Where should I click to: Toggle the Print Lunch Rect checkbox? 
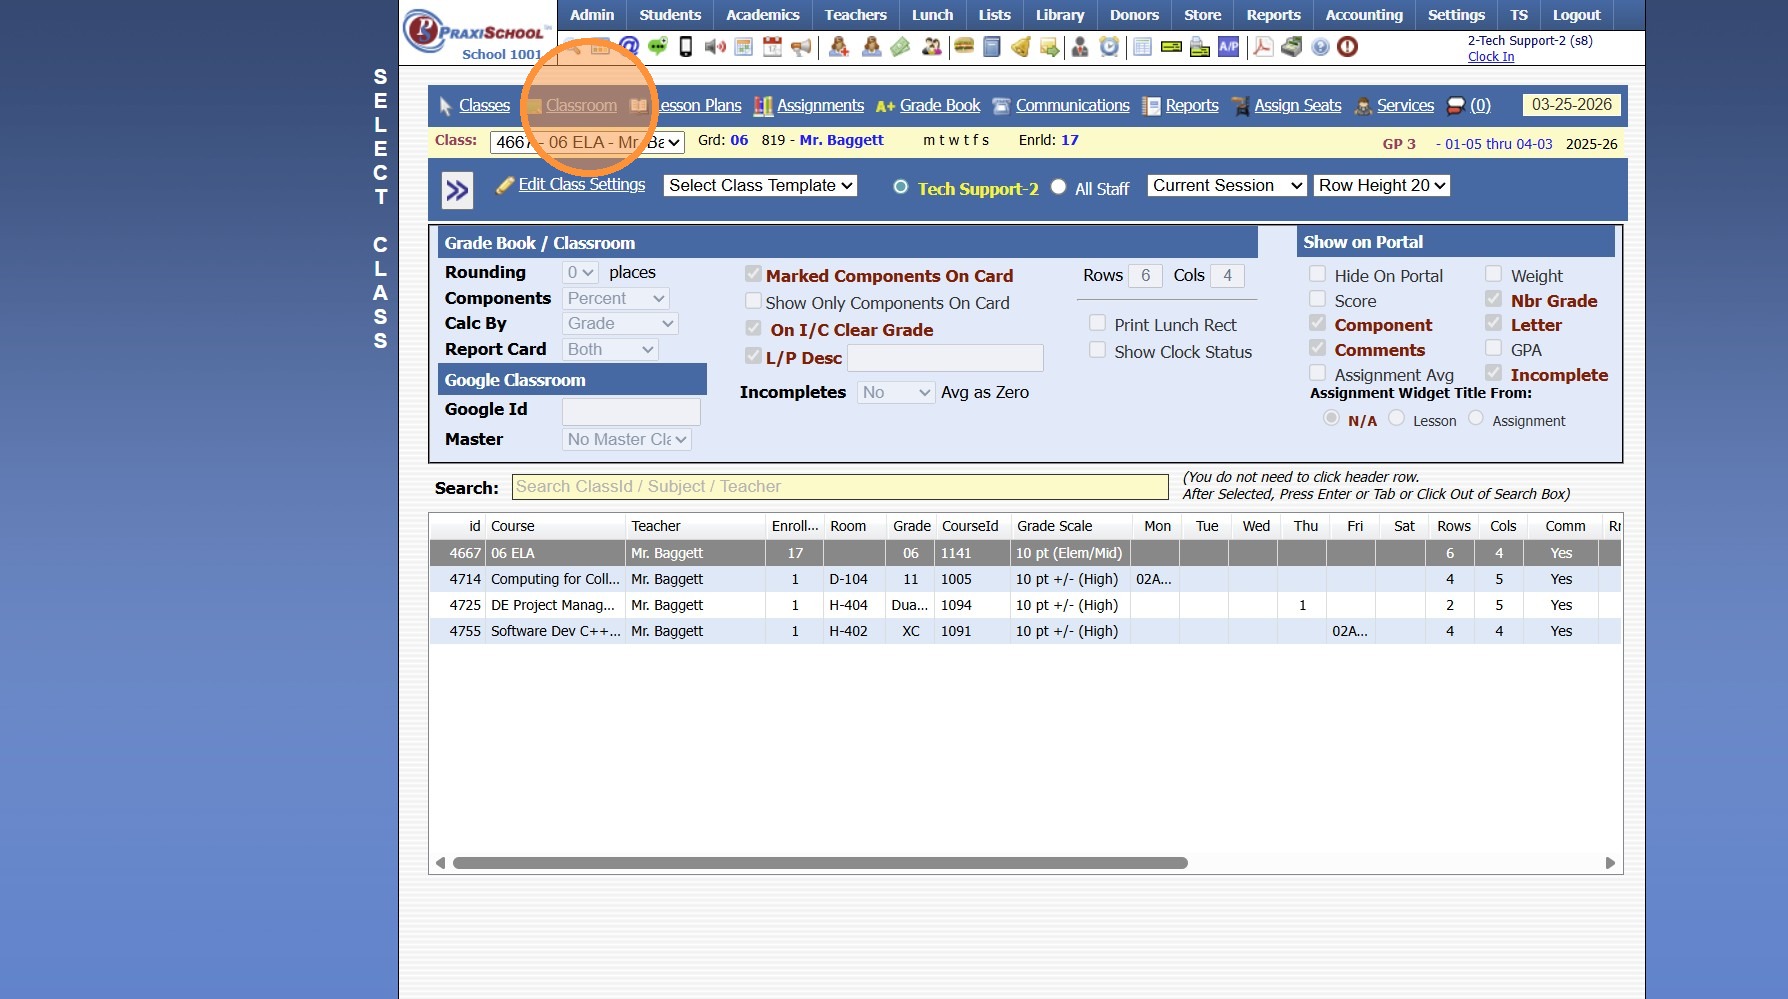tap(1097, 323)
